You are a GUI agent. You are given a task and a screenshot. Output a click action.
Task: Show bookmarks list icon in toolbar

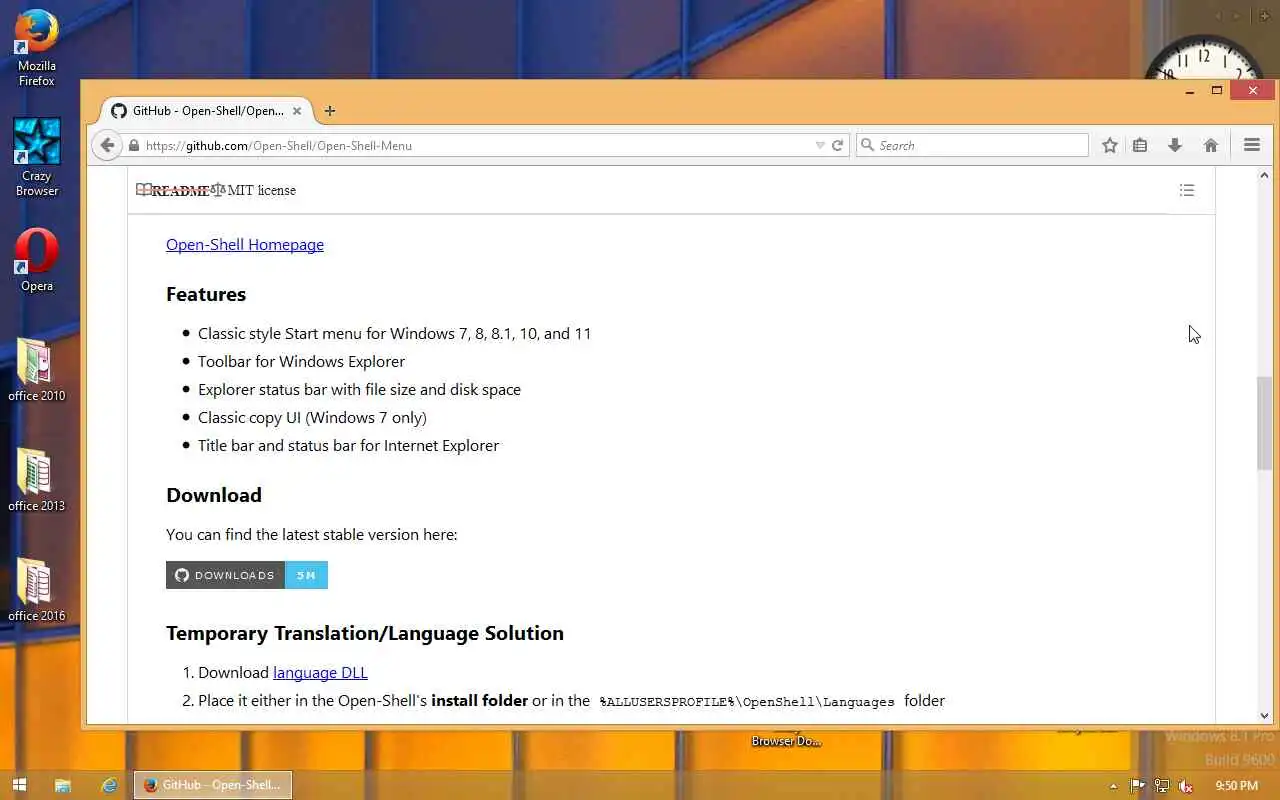[x=1140, y=145]
